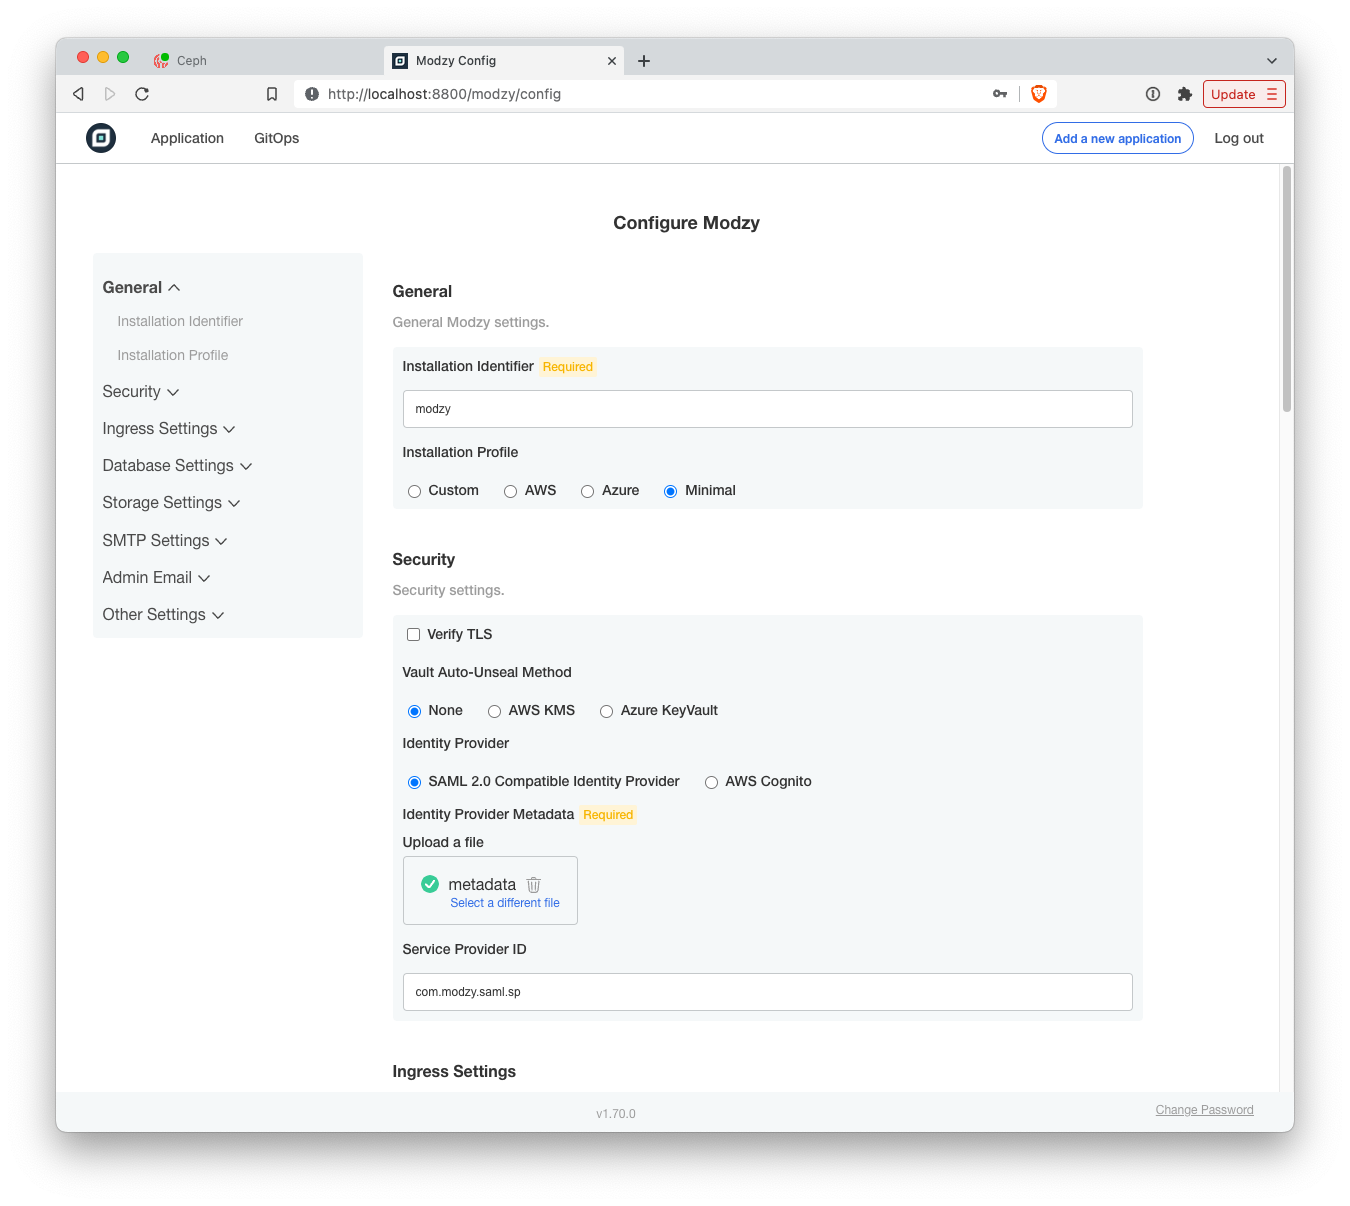
Task: Click Log out
Action: (1239, 138)
